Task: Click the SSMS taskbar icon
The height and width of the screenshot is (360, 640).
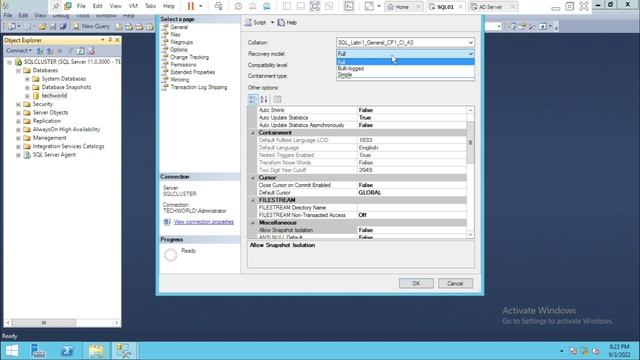Action: point(124,351)
